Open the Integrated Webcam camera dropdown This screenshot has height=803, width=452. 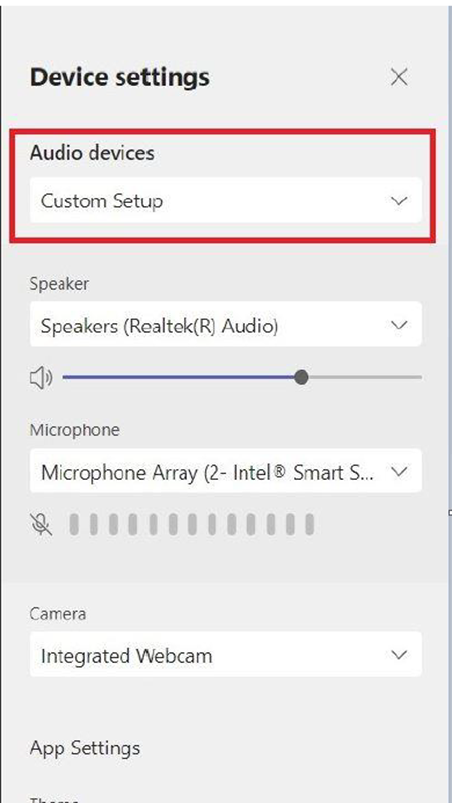226,654
